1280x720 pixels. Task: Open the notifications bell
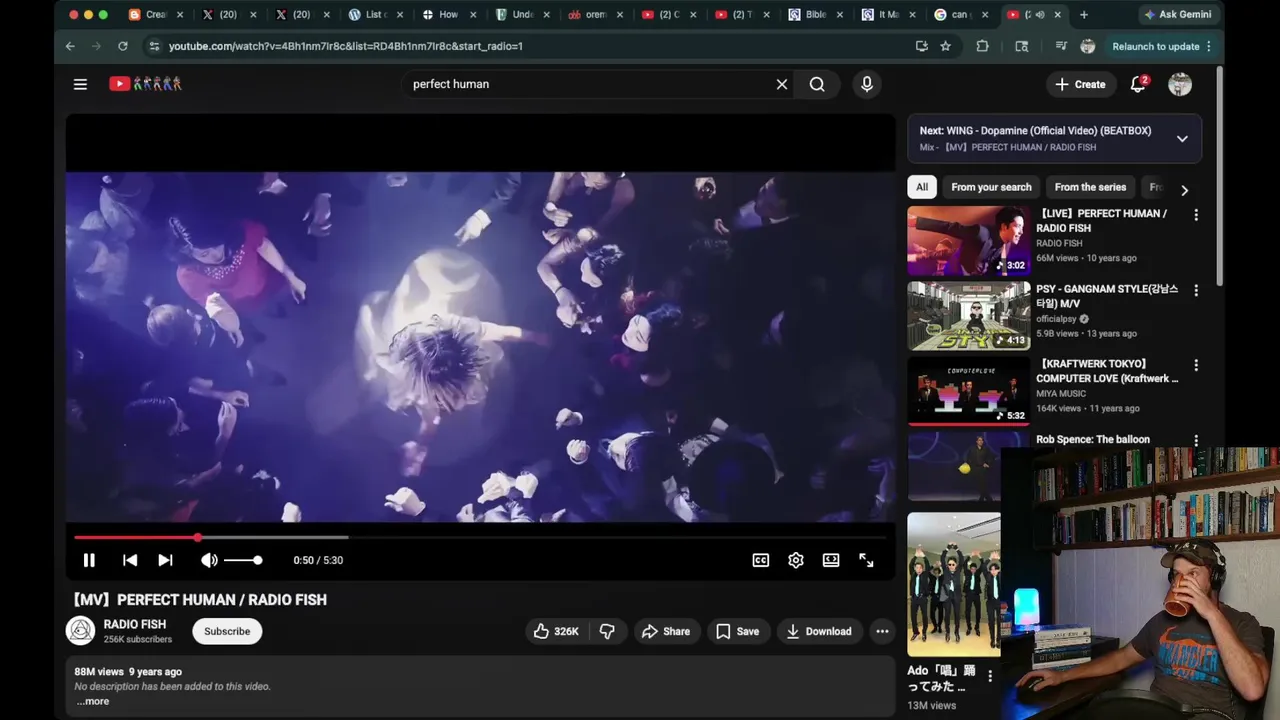point(1138,84)
